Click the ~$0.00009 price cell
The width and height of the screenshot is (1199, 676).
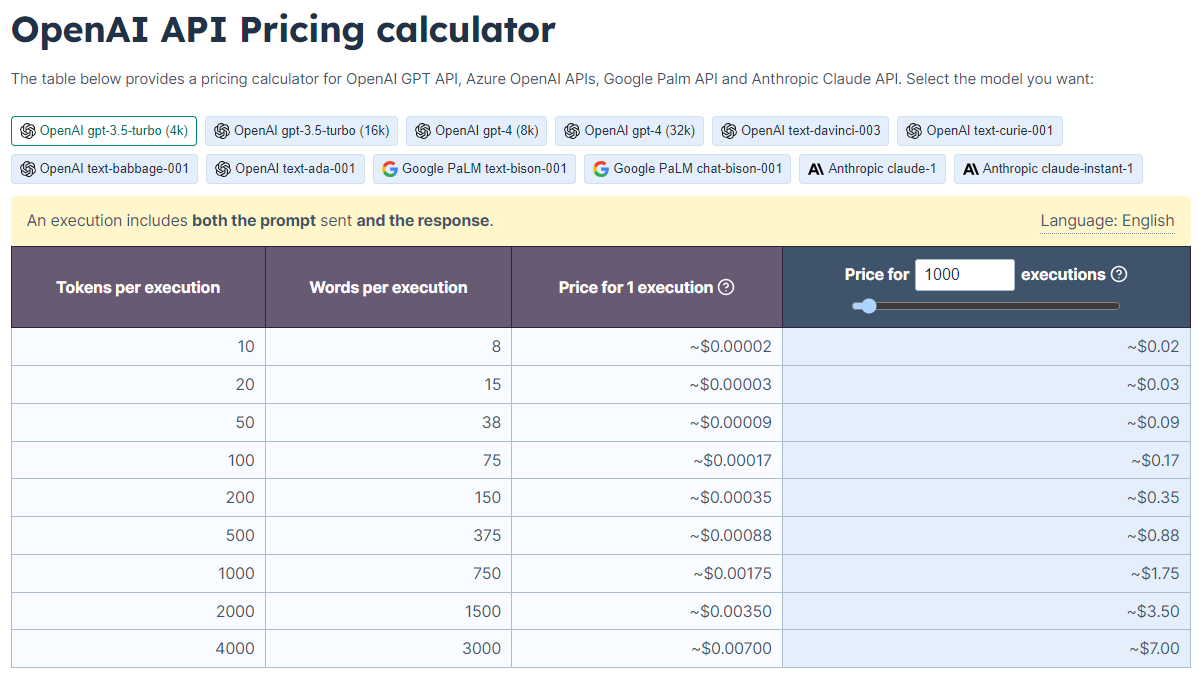(647, 422)
